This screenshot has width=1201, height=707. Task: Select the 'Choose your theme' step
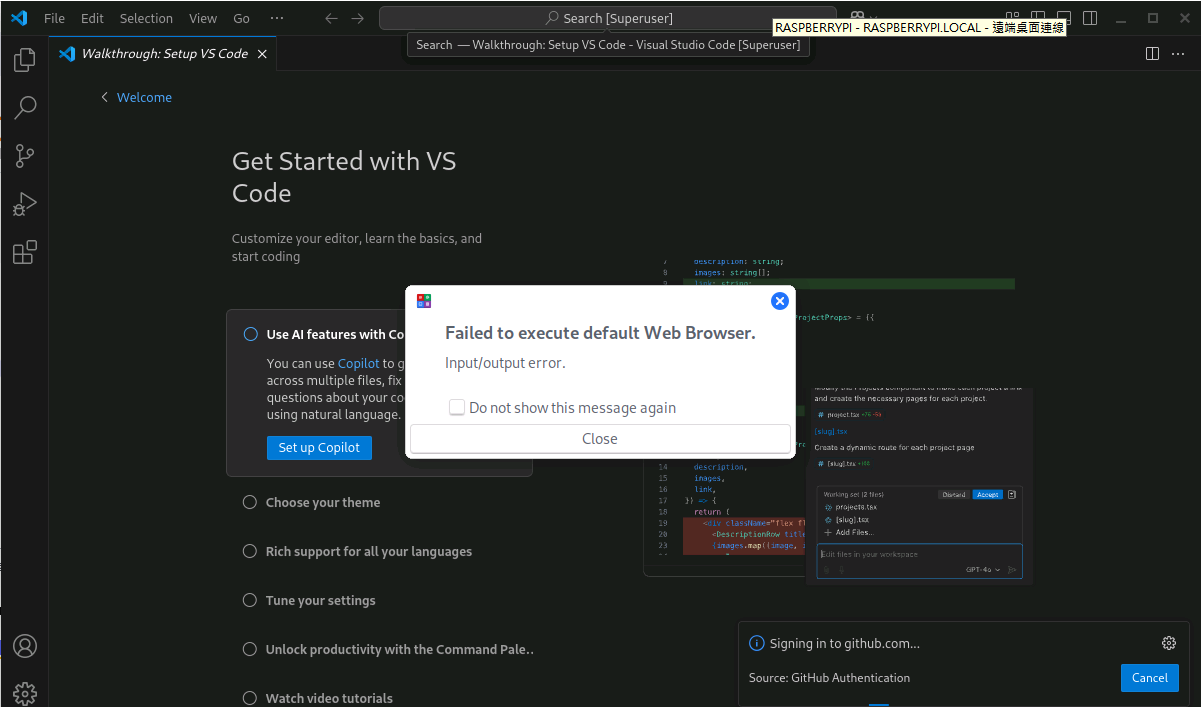coord(322,503)
